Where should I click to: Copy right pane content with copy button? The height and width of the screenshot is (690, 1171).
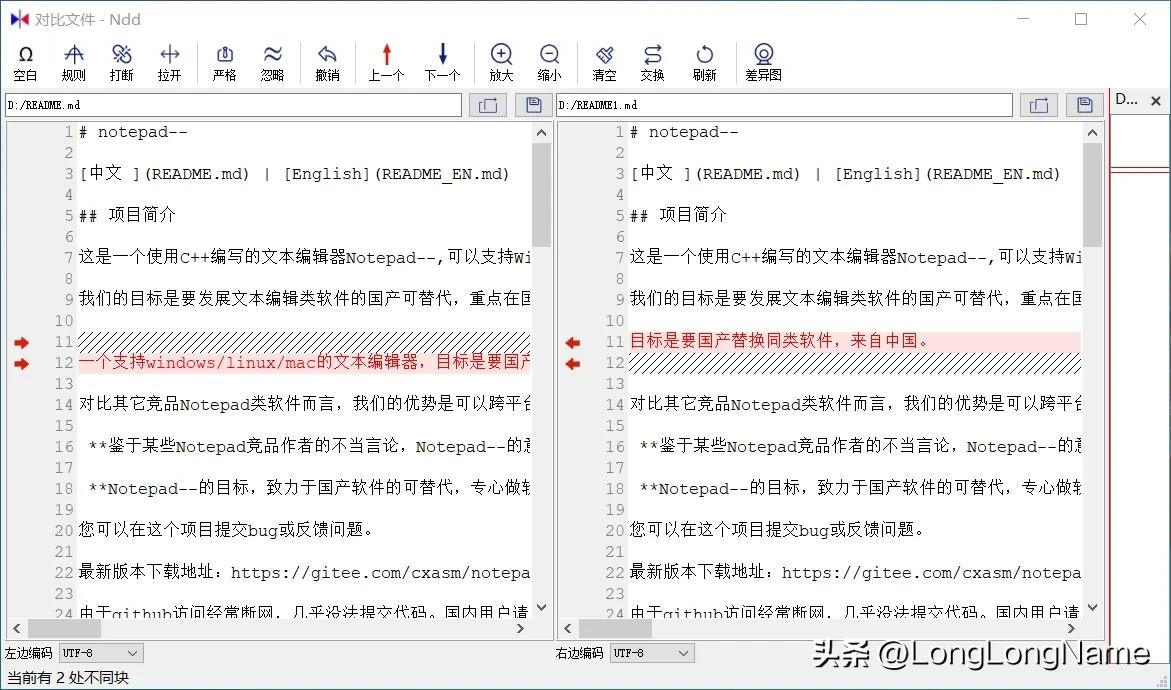(1037, 104)
